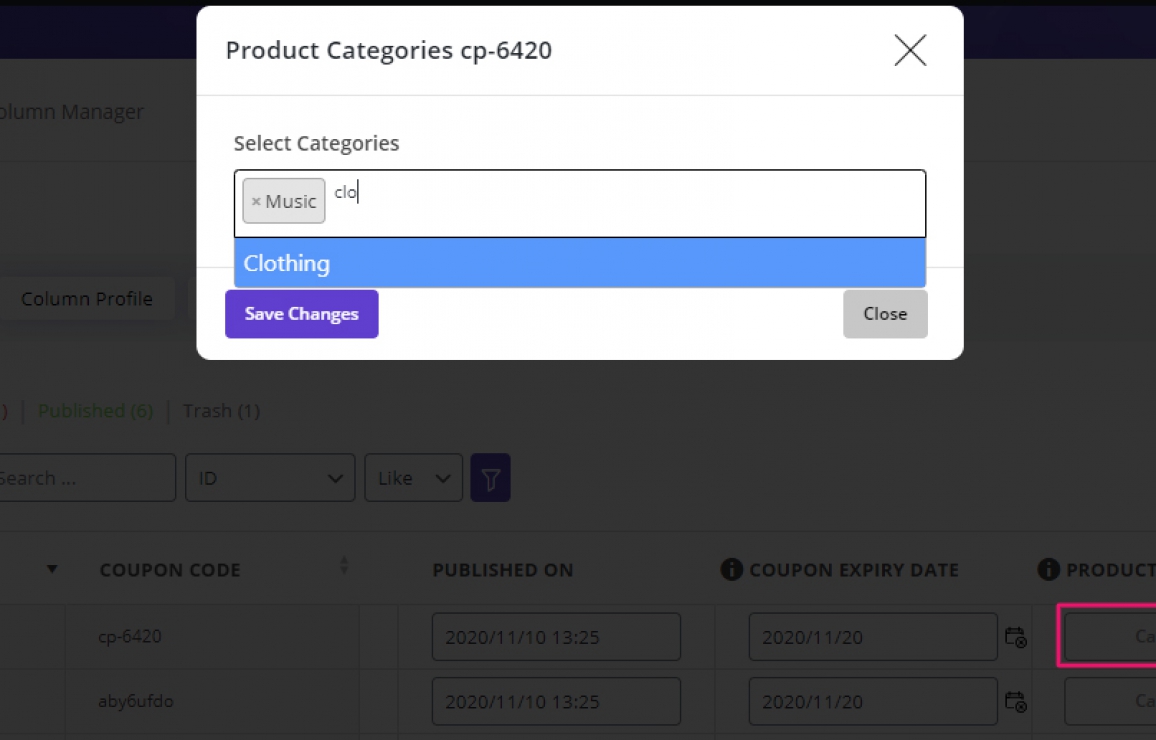
Task: Close the Product Categories dialog with the X
Action: point(909,50)
